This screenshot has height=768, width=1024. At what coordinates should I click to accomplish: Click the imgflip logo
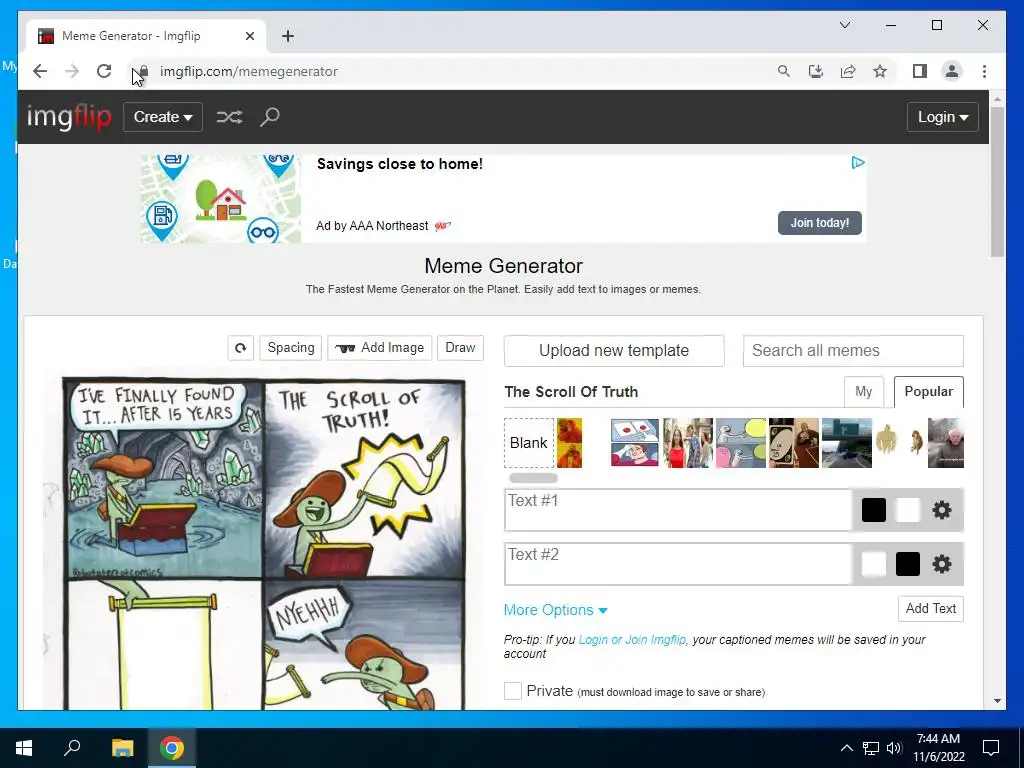tap(69, 117)
